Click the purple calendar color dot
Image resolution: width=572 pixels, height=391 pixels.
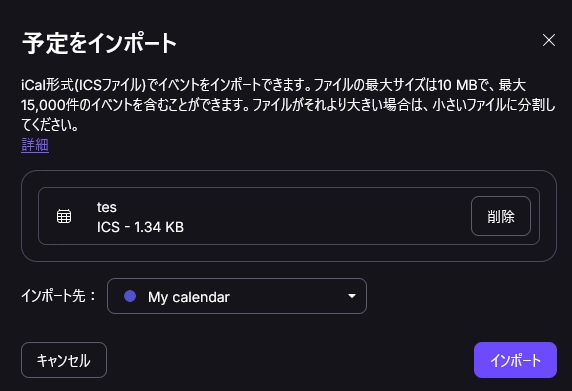130,296
